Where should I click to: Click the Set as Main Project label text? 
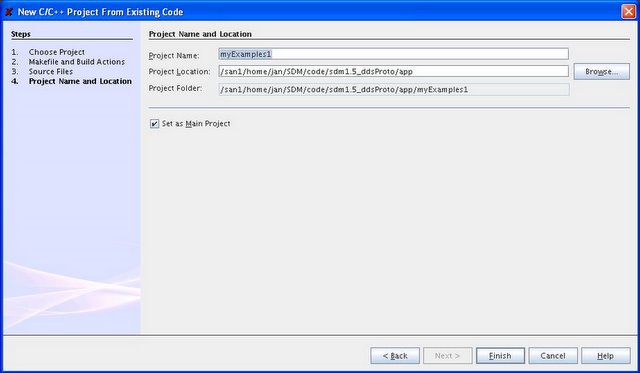(x=196, y=124)
